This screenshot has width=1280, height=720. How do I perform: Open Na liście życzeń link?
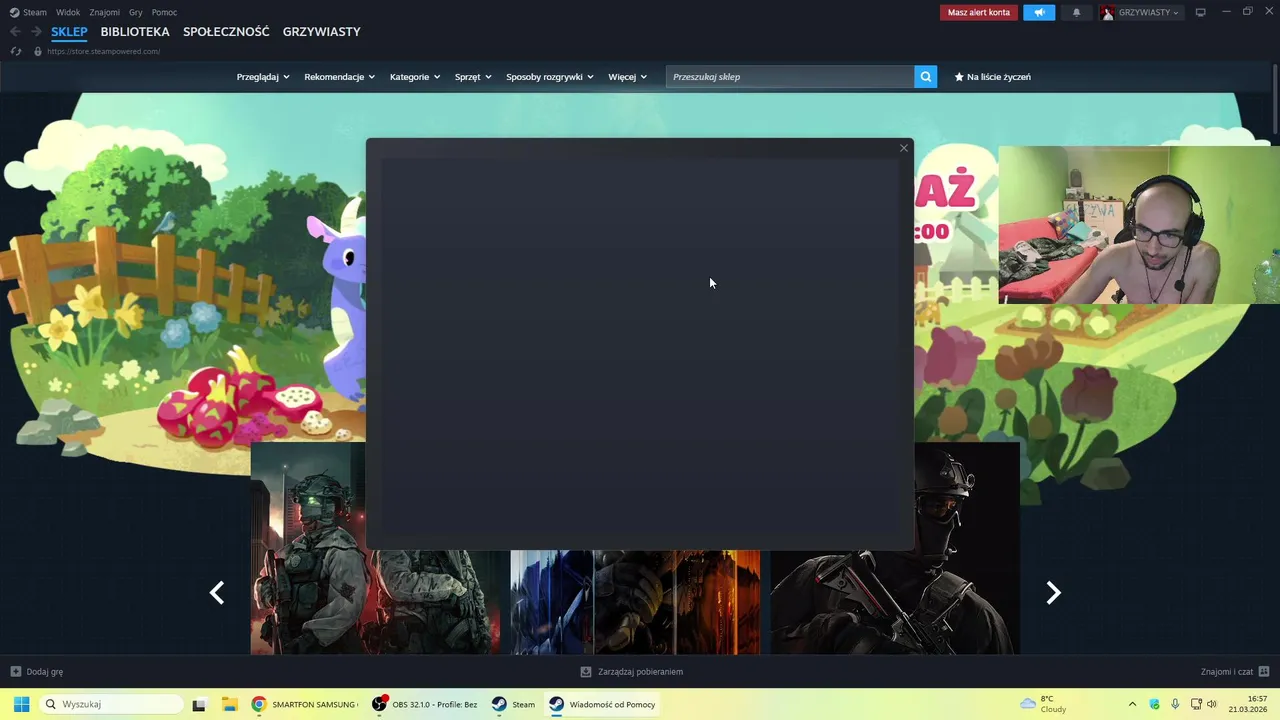click(x=999, y=76)
